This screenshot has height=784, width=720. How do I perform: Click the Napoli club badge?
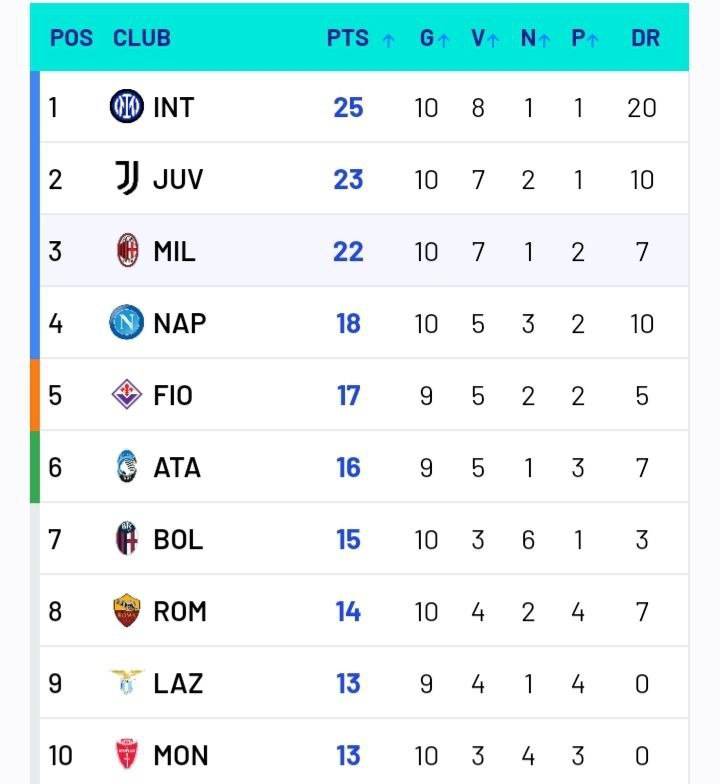(x=127, y=323)
